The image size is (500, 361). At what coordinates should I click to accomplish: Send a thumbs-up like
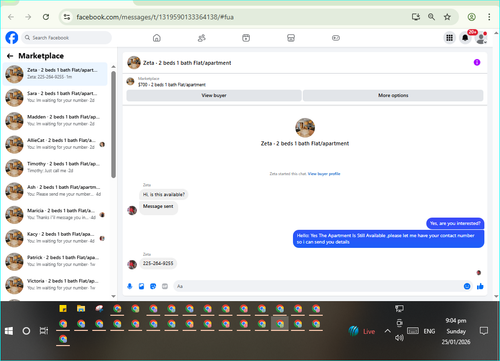click(480, 286)
